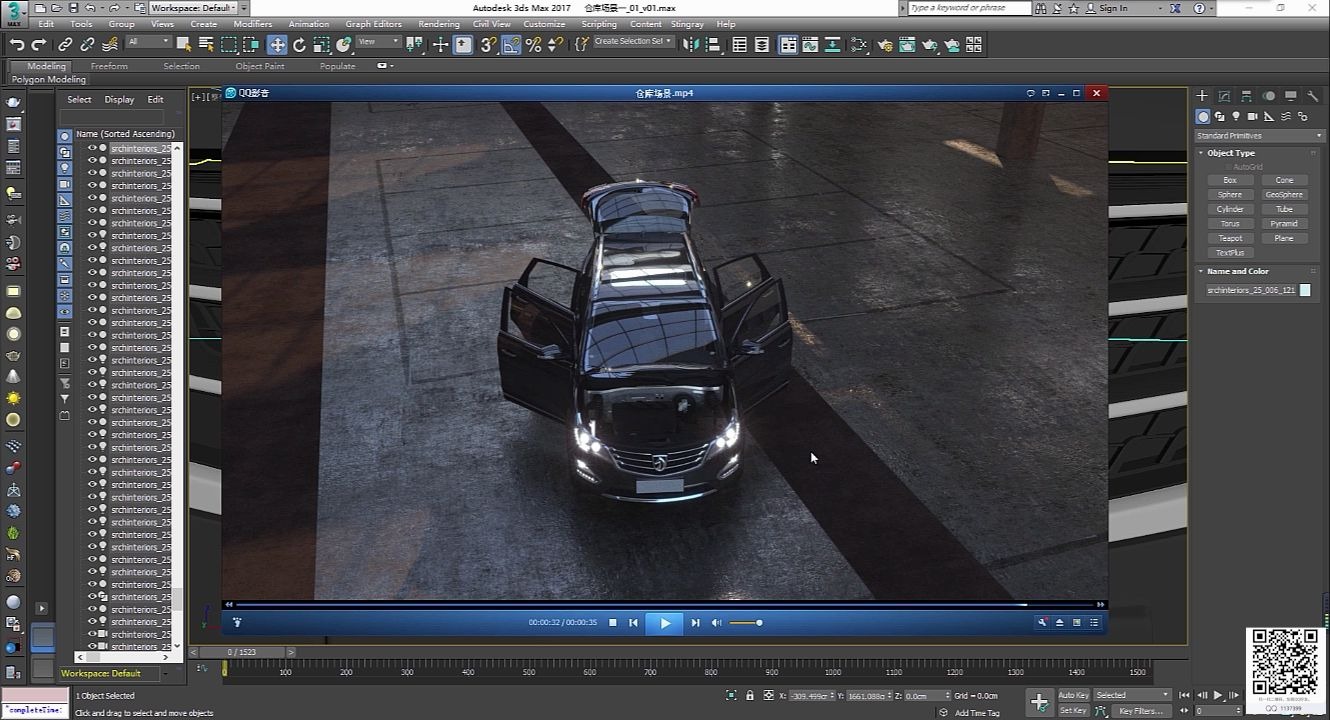Open the Cameras category in Create panel
1330x720 pixels.
tap(1253, 117)
